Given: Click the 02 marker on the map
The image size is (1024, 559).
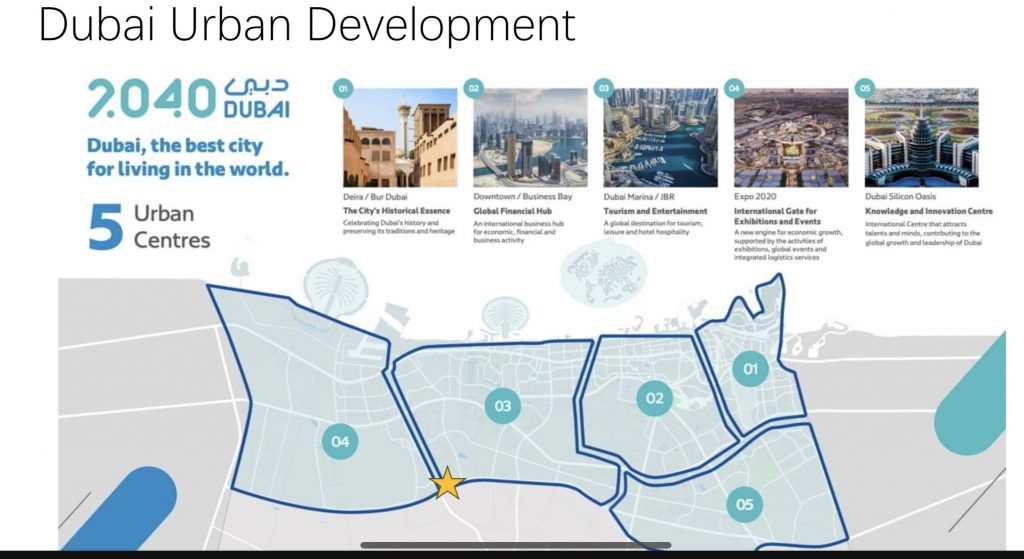Looking at the screenshot, I should click(654, 398).
